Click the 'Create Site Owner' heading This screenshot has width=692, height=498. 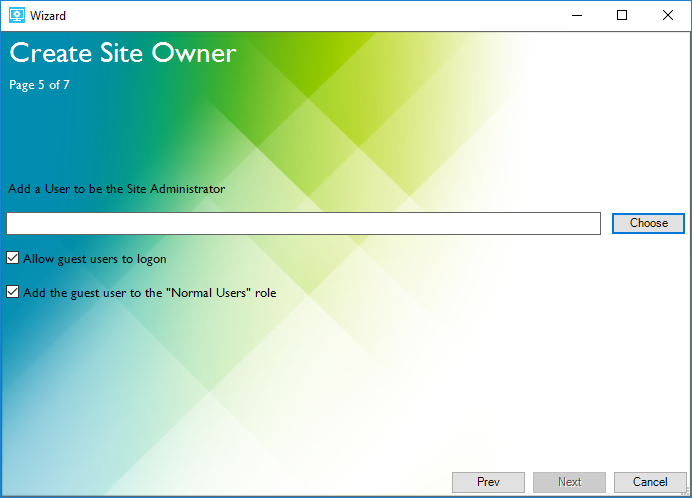[123, 53]
